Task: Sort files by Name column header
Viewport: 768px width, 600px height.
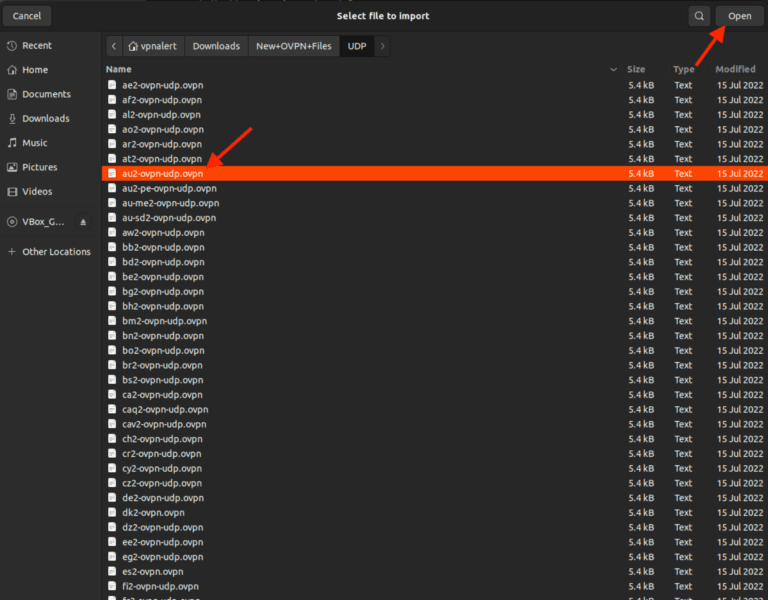Action: tap(119, 70)
